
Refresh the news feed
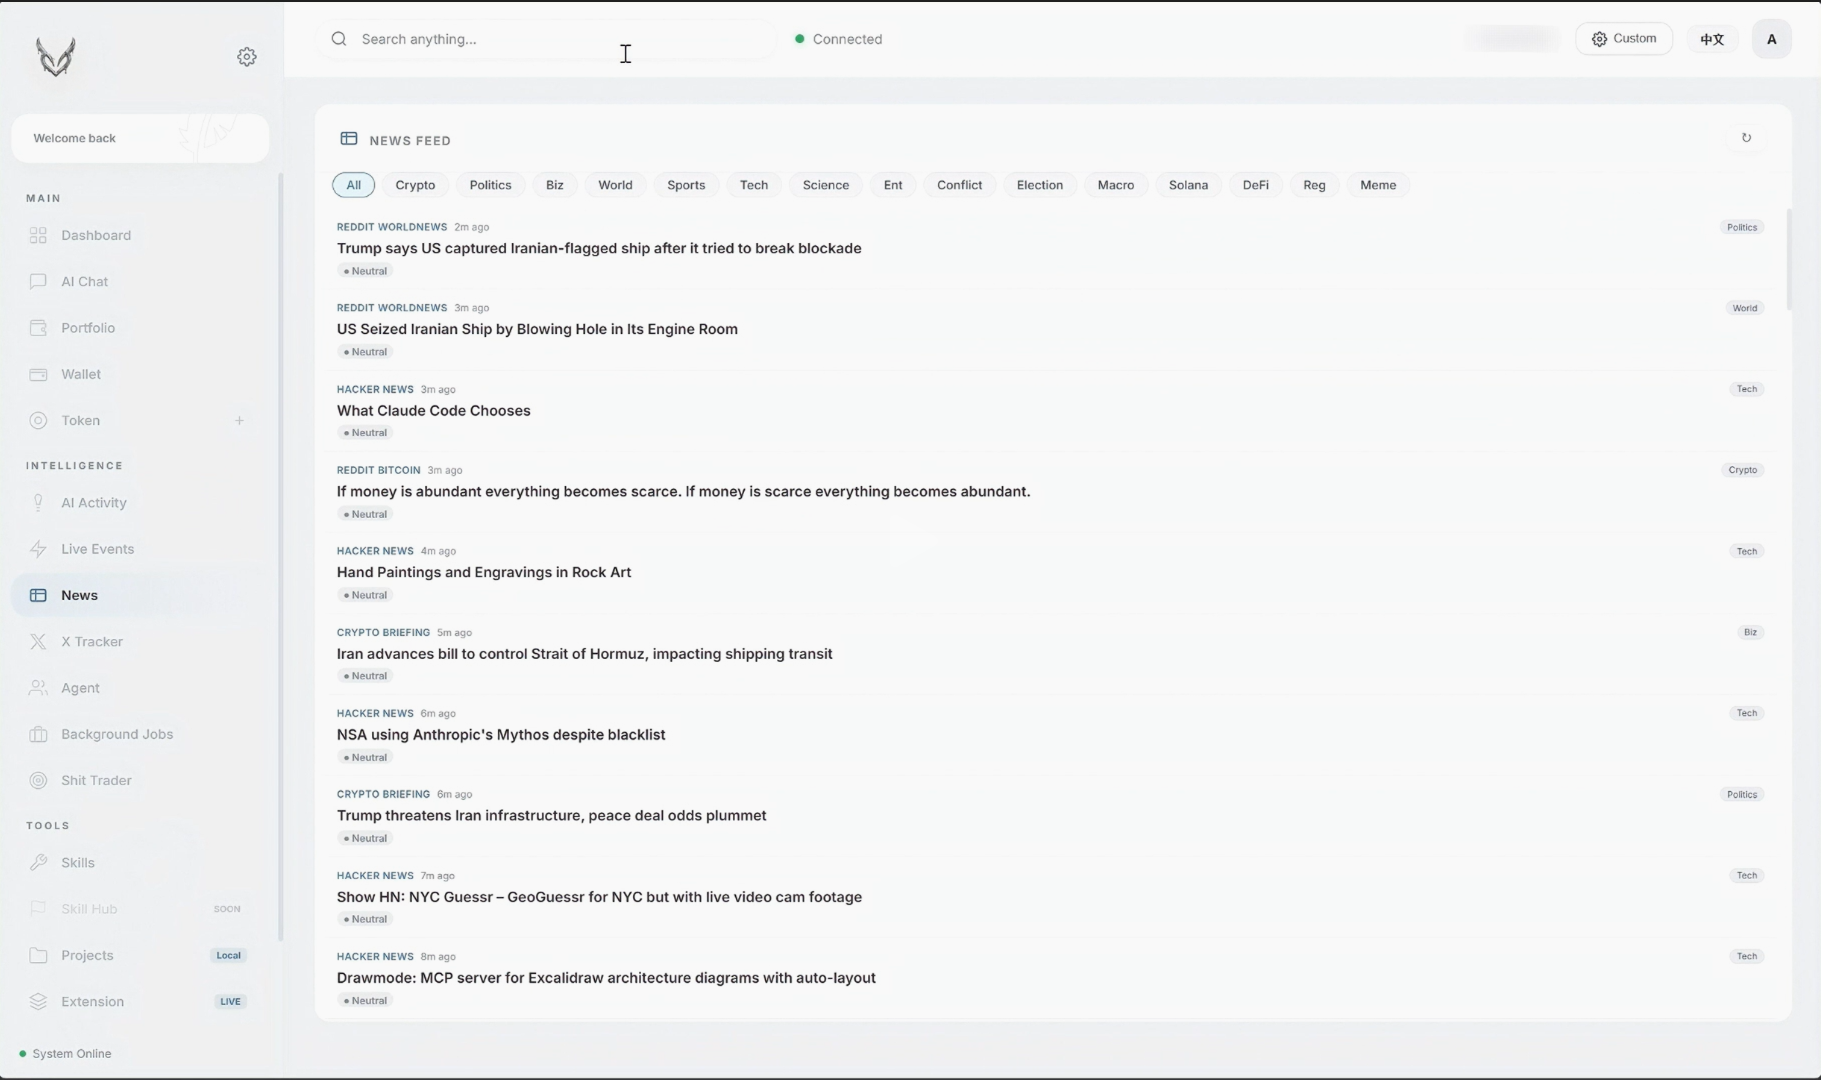[1746, 138]
